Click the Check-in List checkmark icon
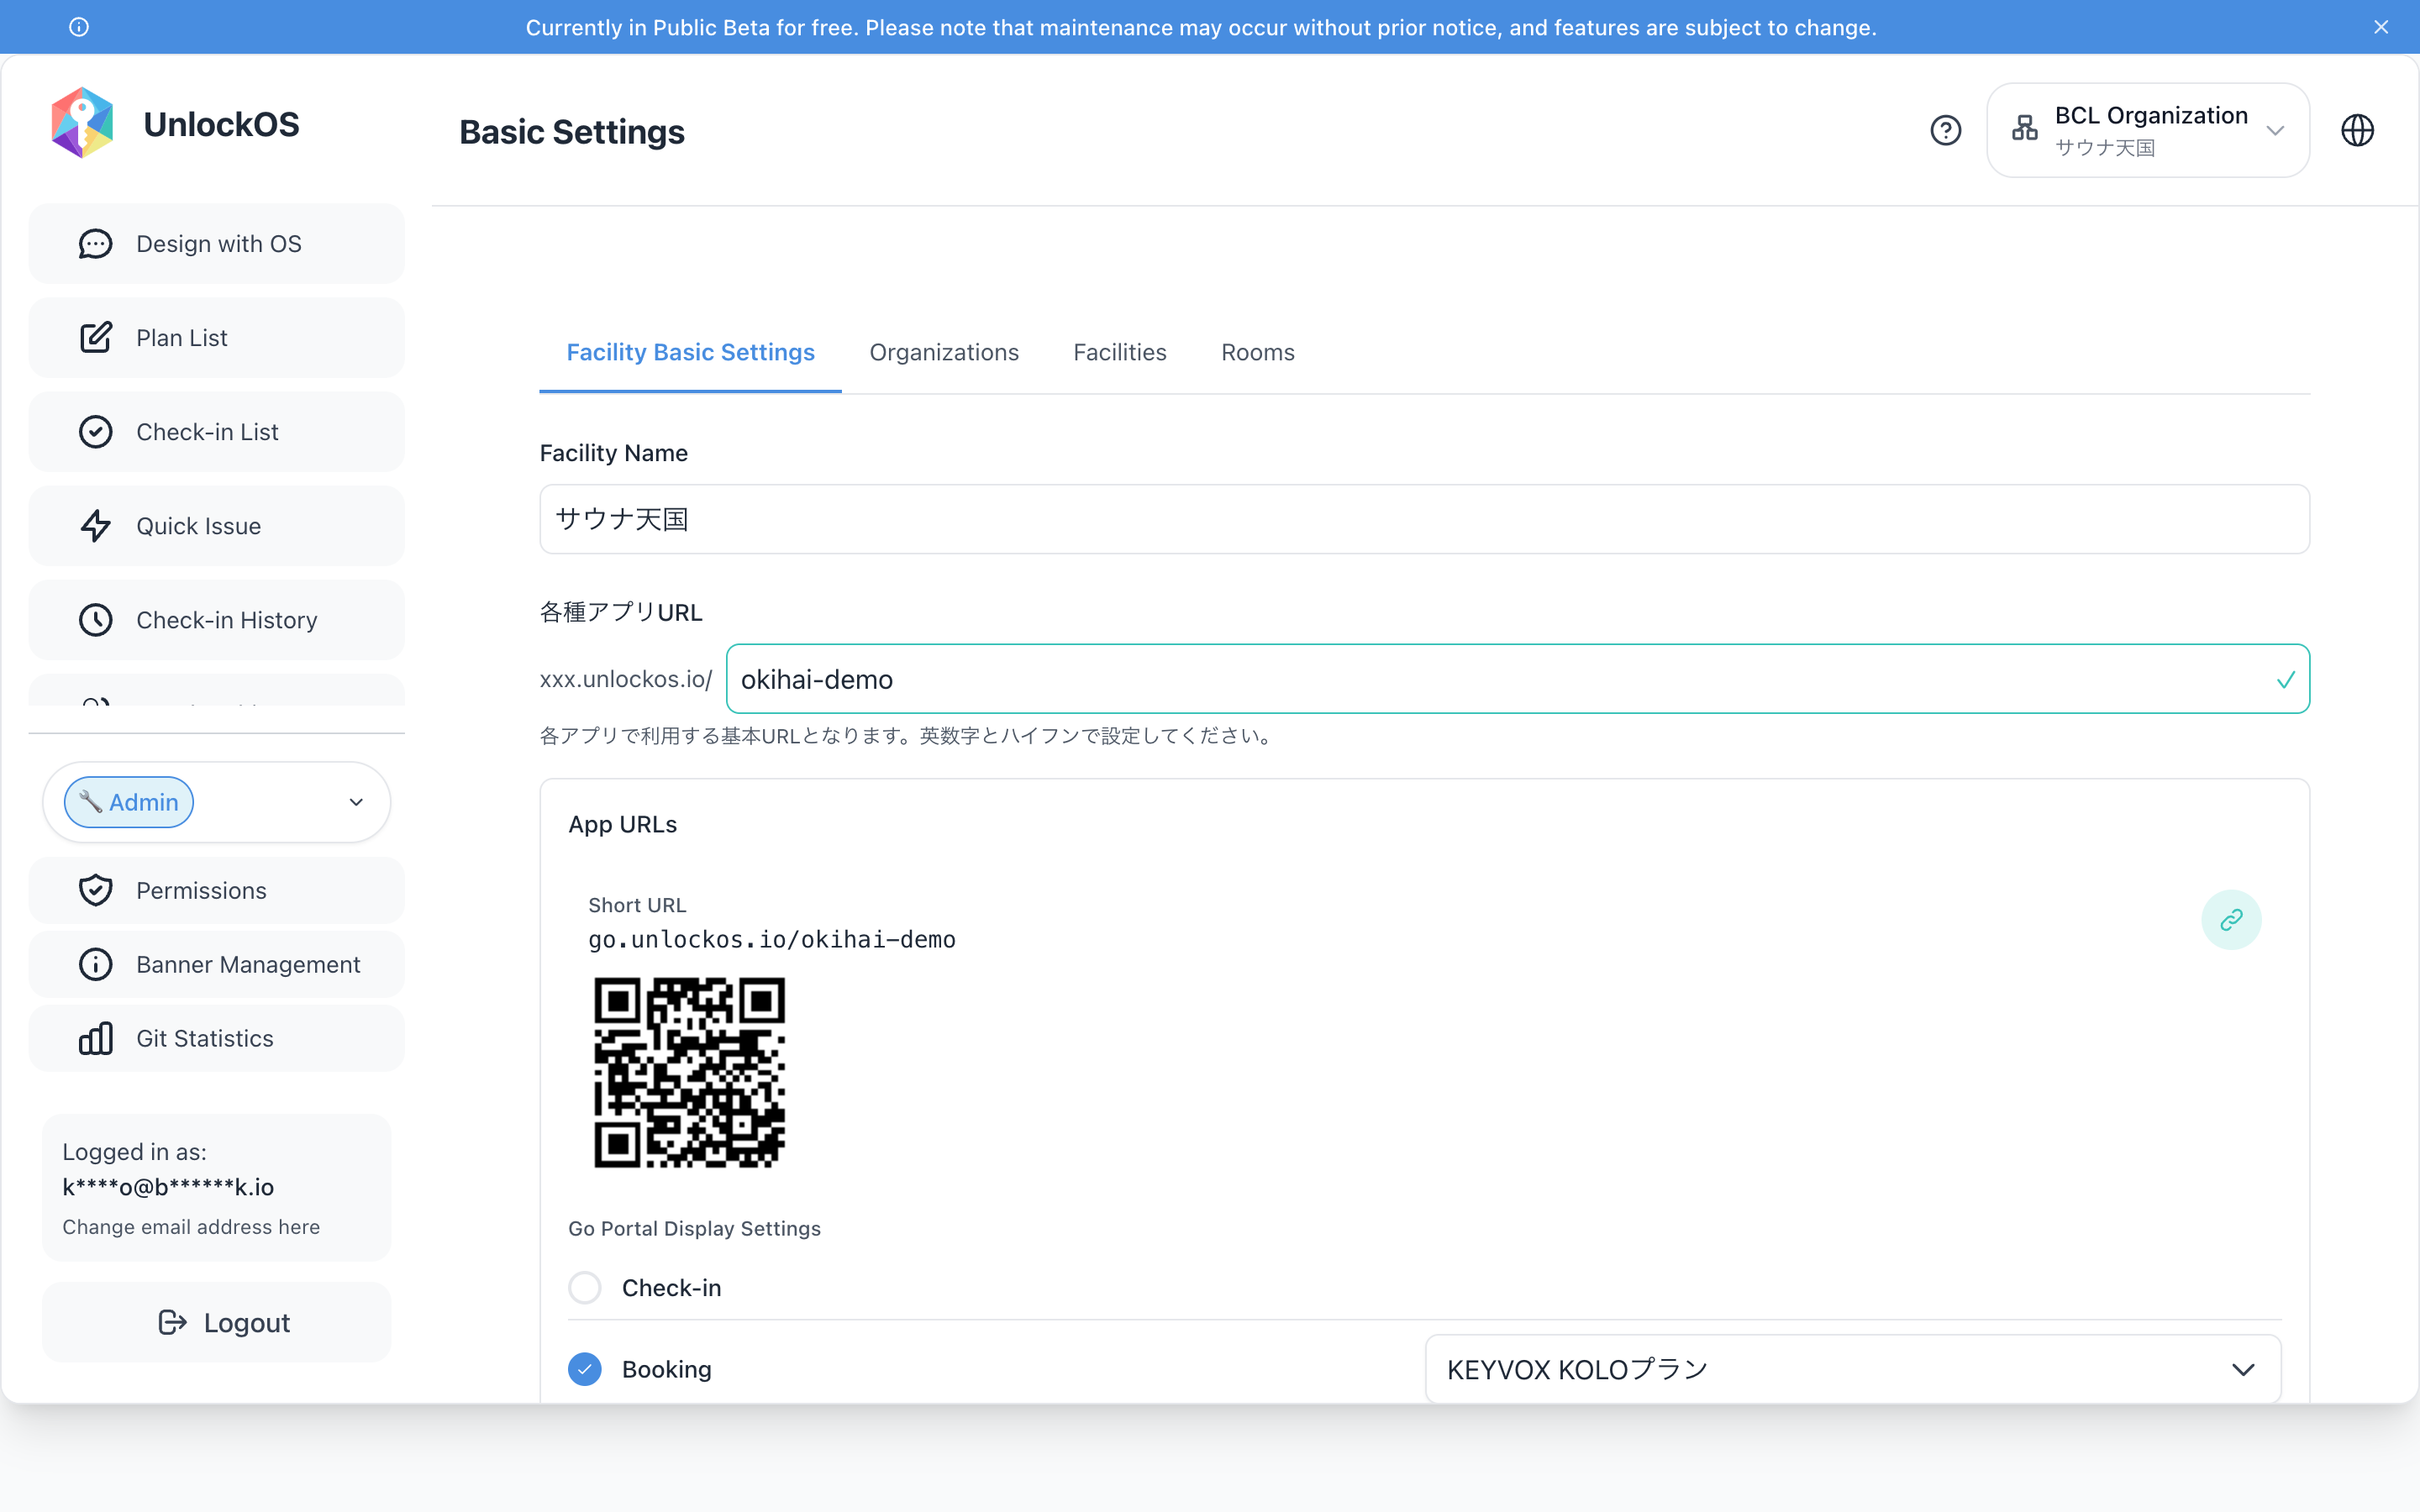This screenshot has height=1512, width=2420. [x=96, y=432]
